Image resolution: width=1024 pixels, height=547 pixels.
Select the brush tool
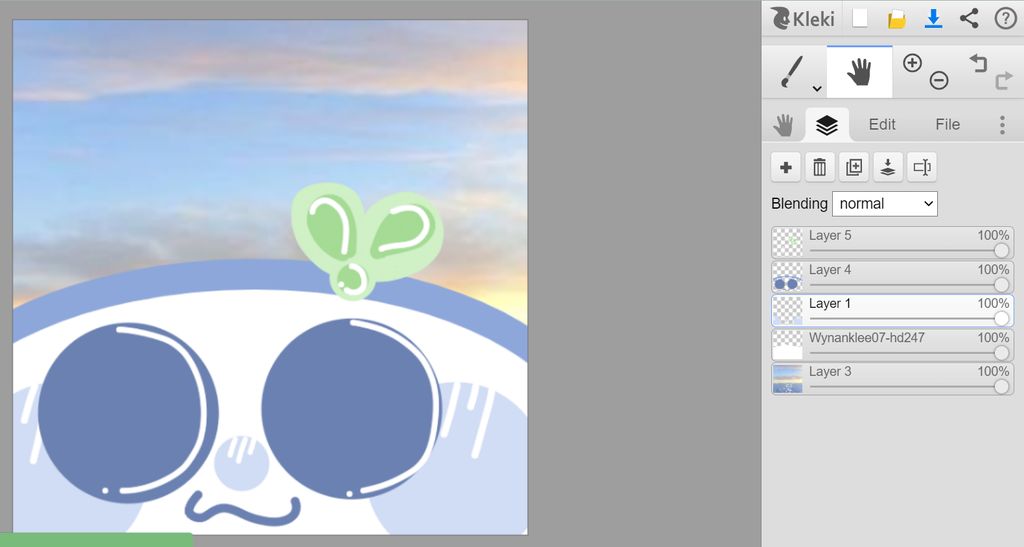(x=791, y=71)
